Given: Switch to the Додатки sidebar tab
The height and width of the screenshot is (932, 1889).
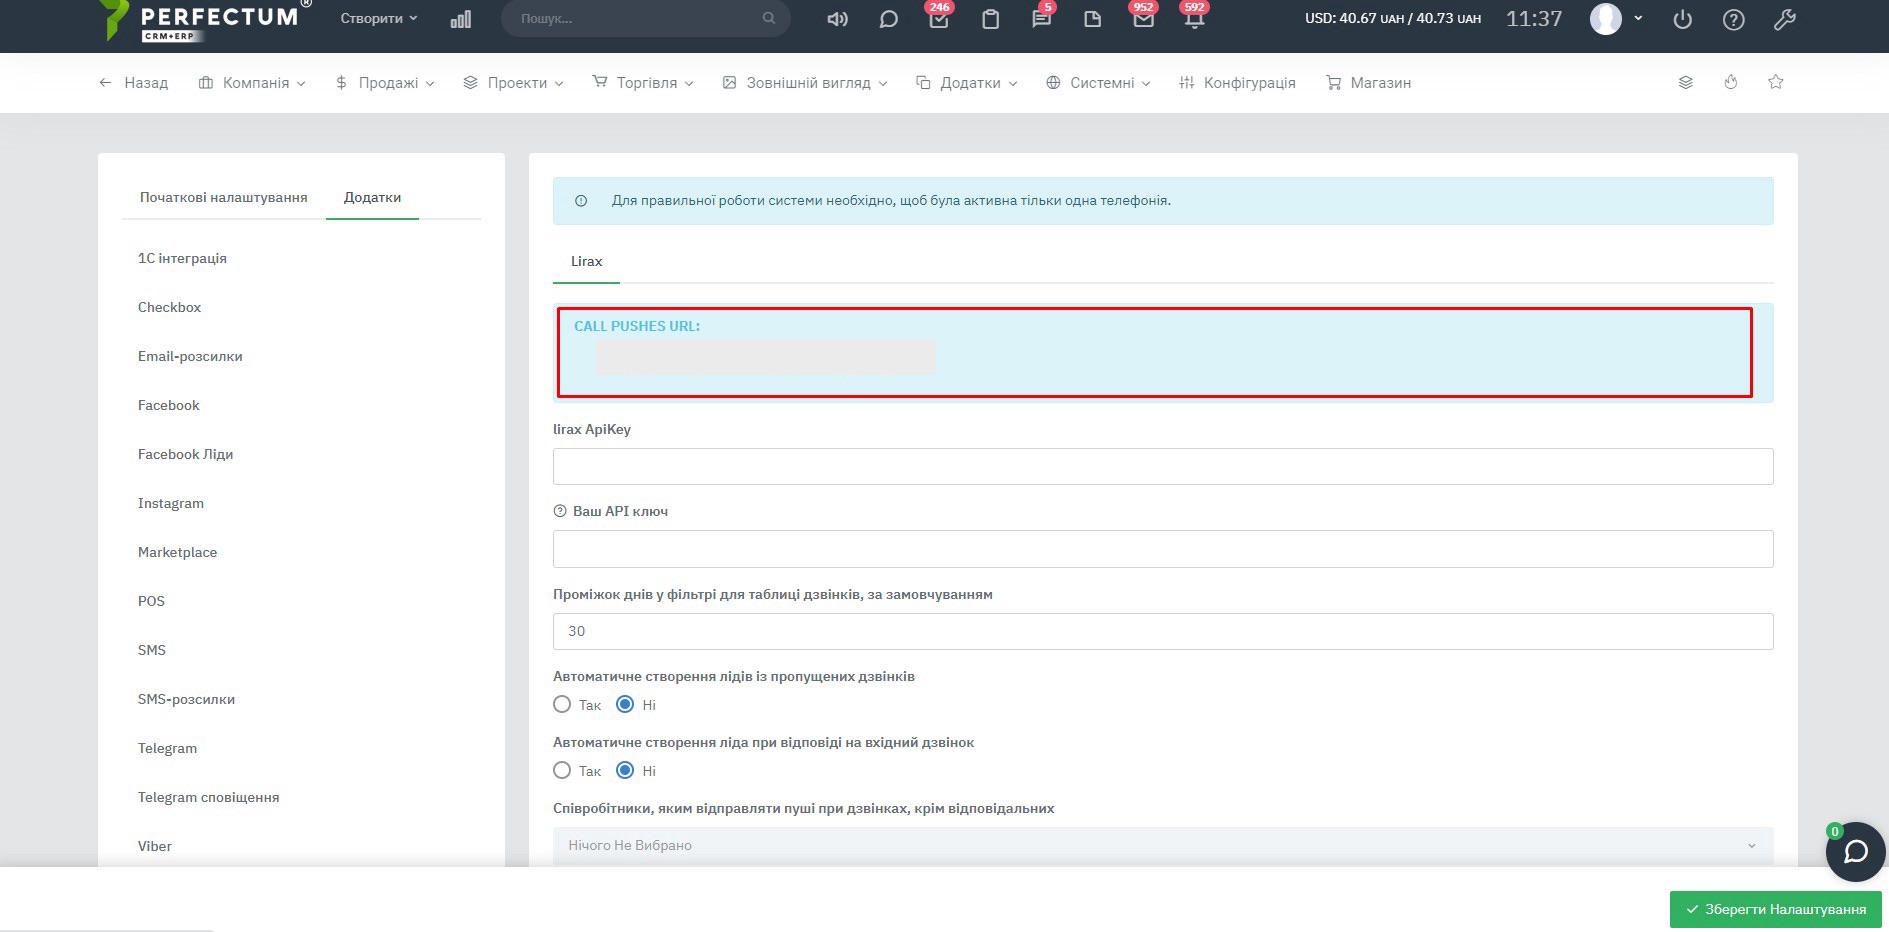Looking at the screenshot, I should pyautogui.click(x=372, y=198).
